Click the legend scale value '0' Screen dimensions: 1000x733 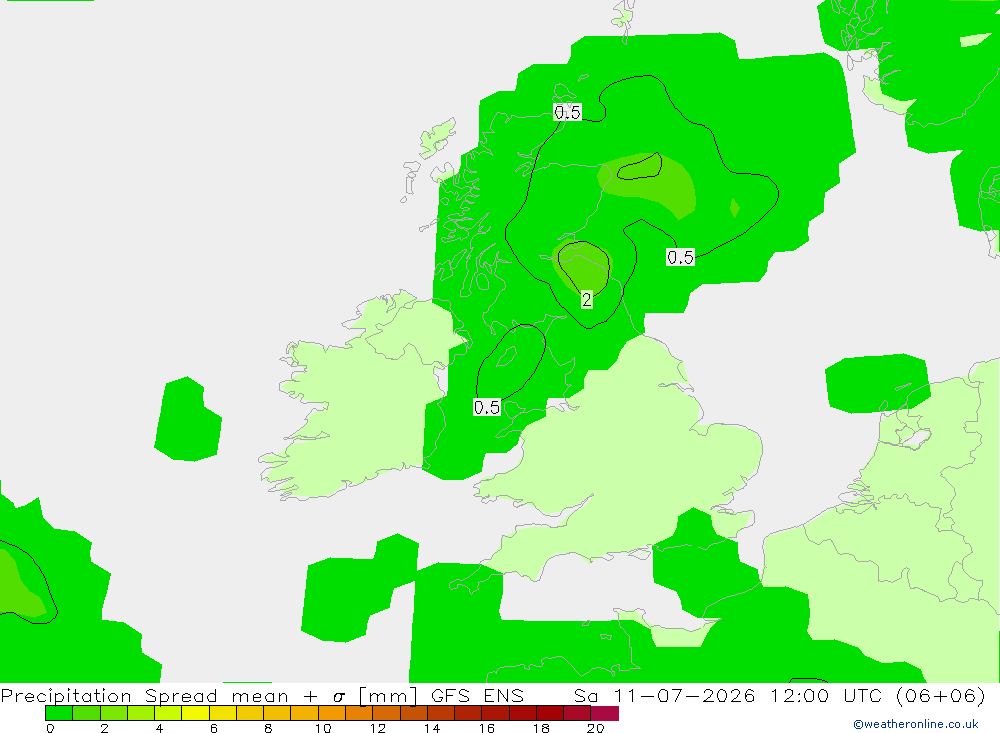pos(50,728)
